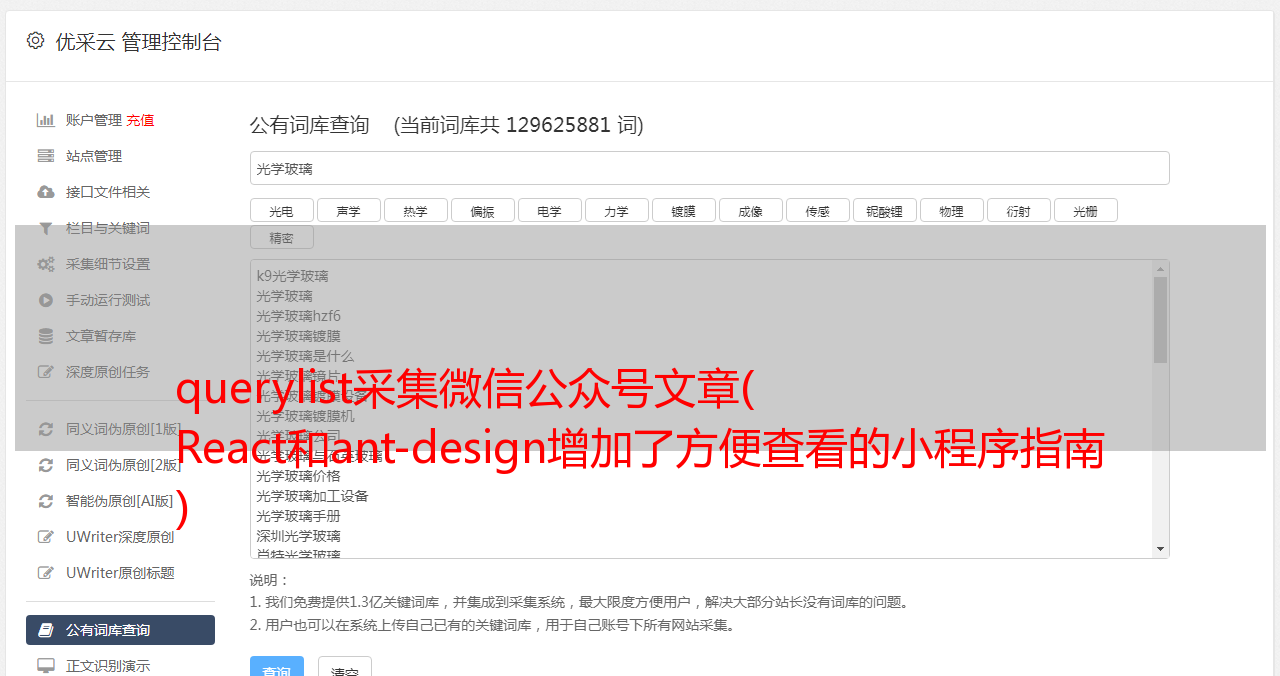Click the play icon for 手动运行测试
The width and height of the screenshot is (1280, 676).
coord(46,300)
